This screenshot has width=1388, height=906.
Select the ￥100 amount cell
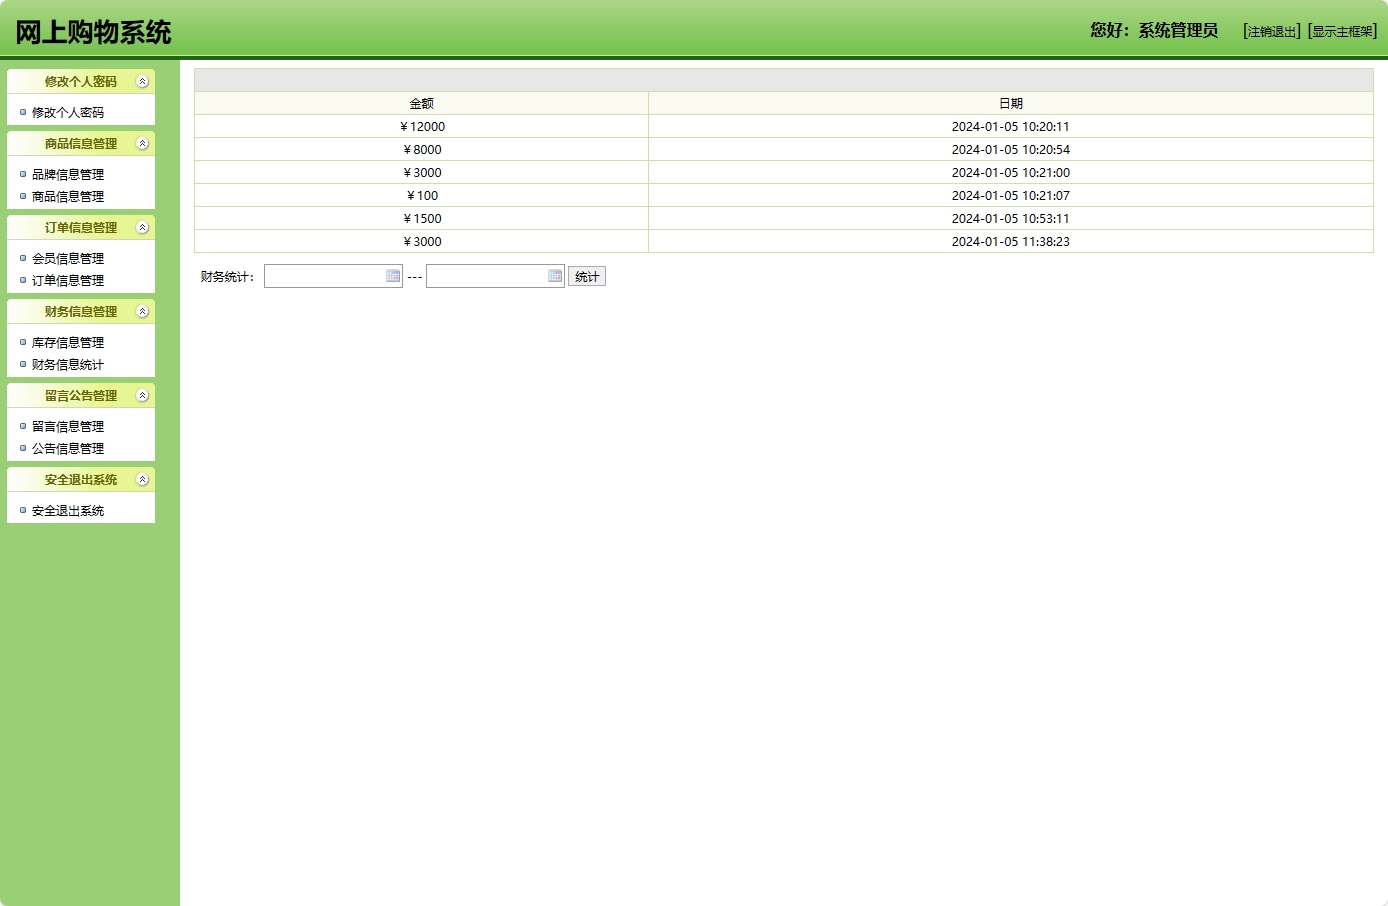pyautogui.click(x=422, y=196)
